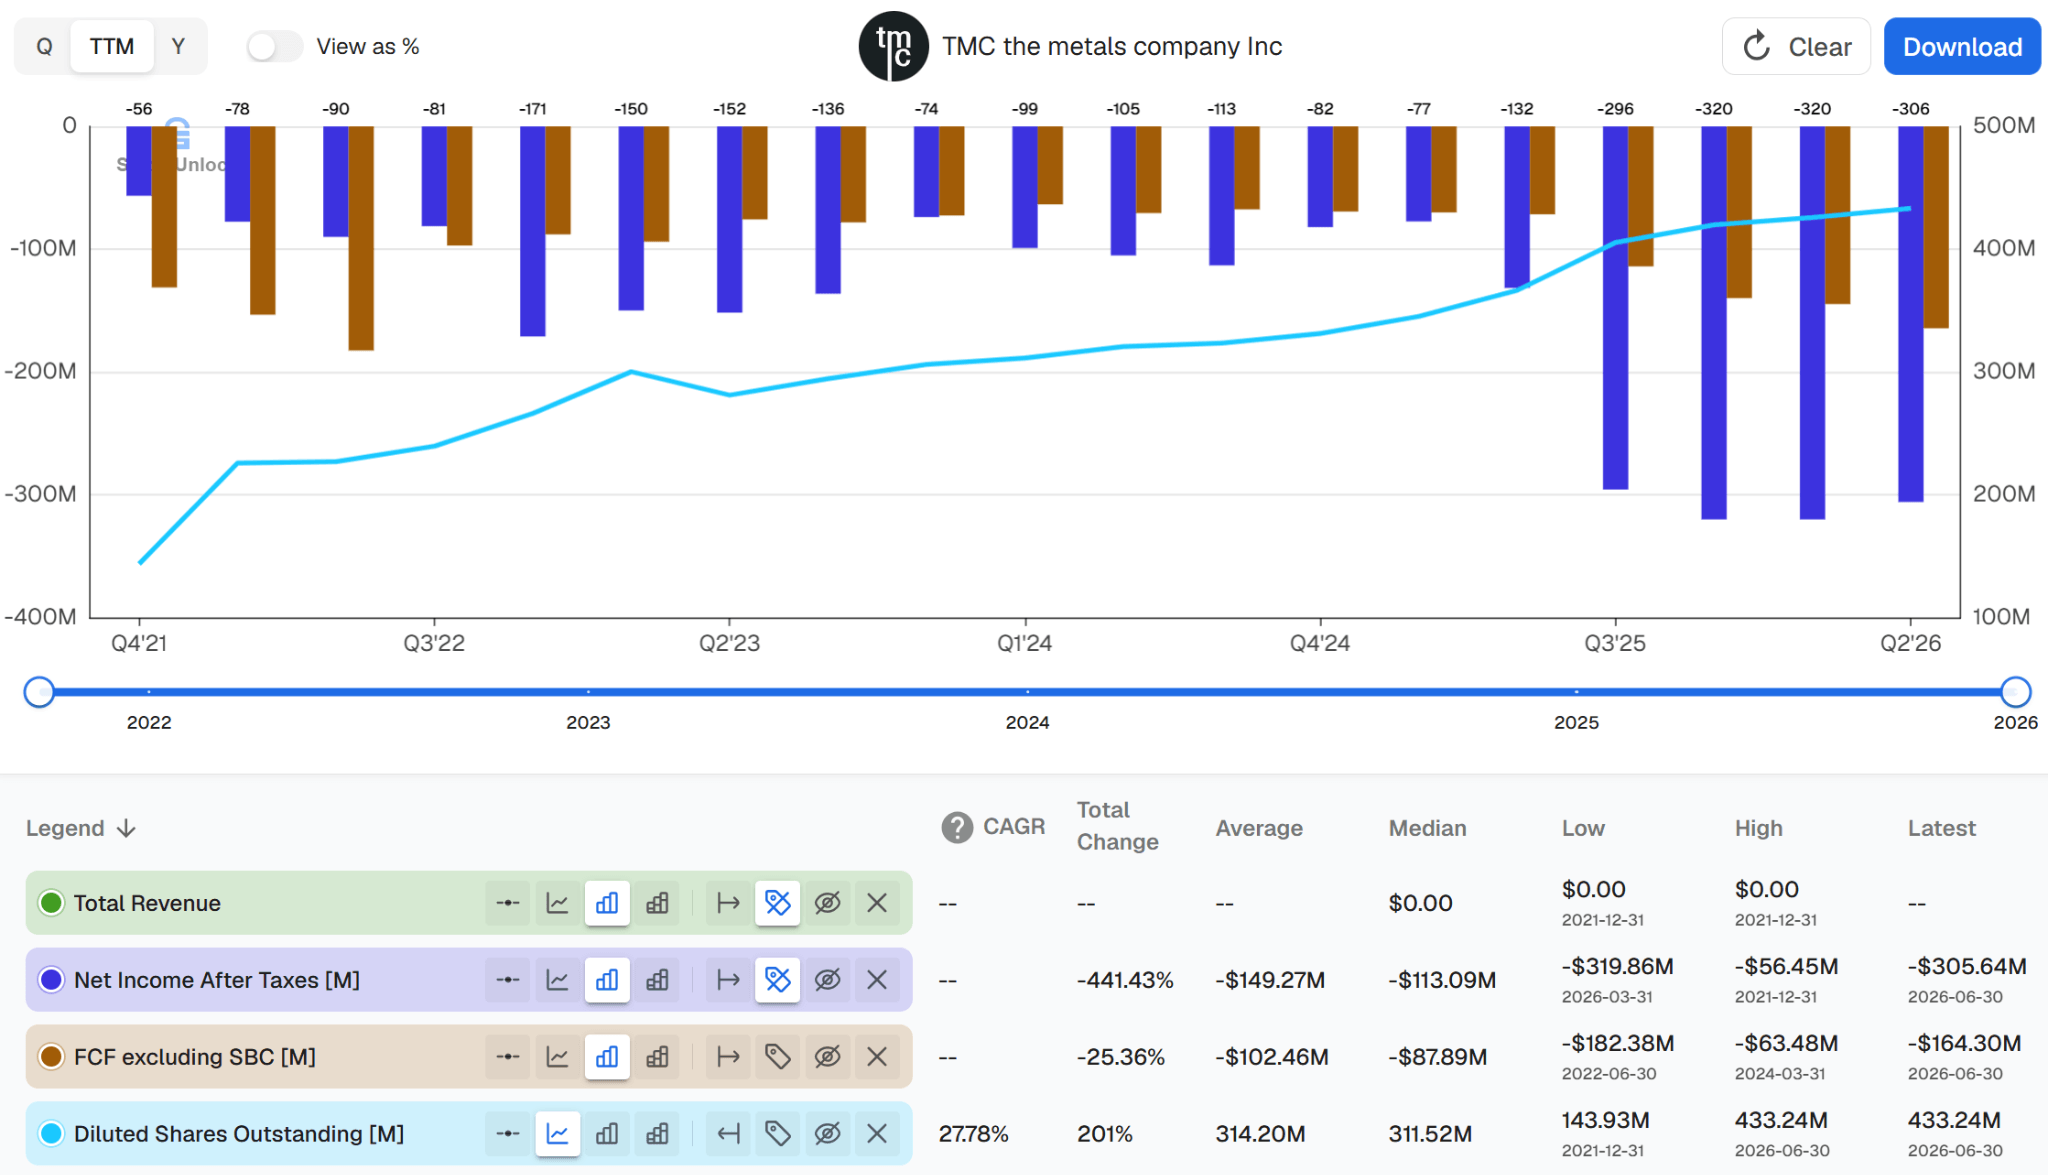Toggle label tag icon for Net Income After Taxes
Viewport: 2048px width, 1175px height.
pos(777,980)
